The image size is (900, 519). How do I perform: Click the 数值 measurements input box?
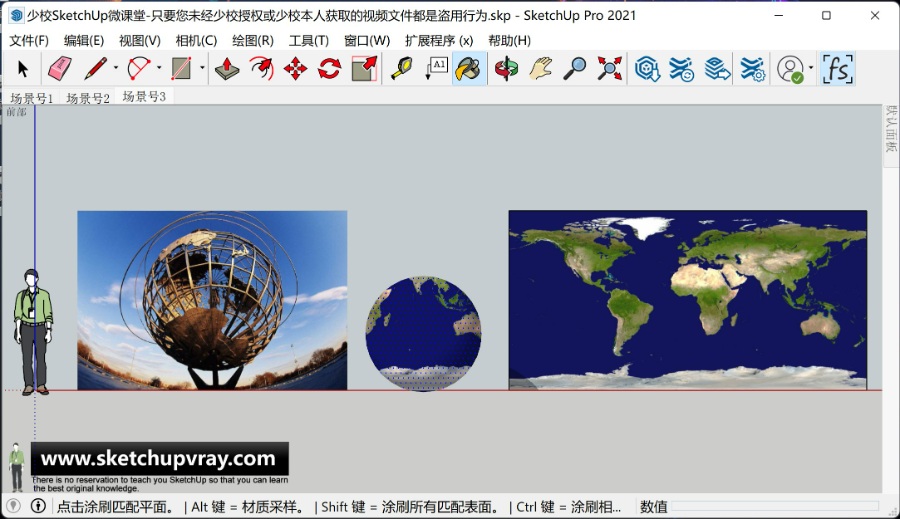pos(775,506)
